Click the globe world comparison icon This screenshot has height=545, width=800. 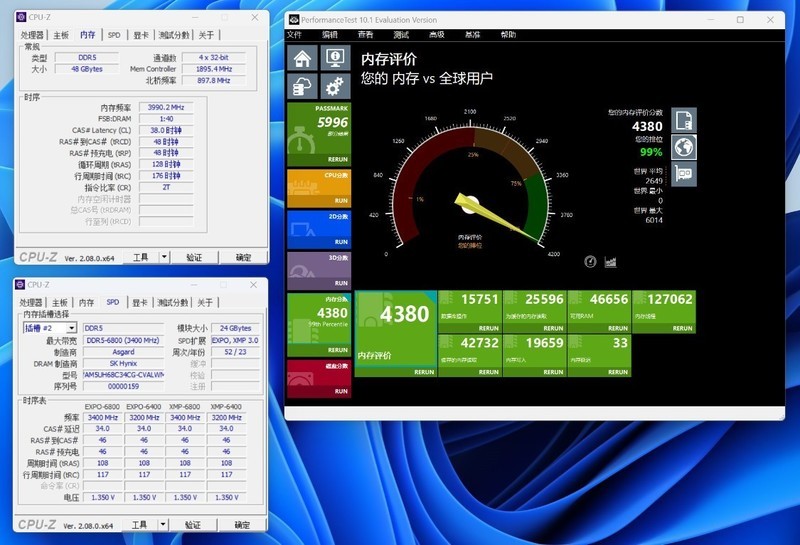684,147
